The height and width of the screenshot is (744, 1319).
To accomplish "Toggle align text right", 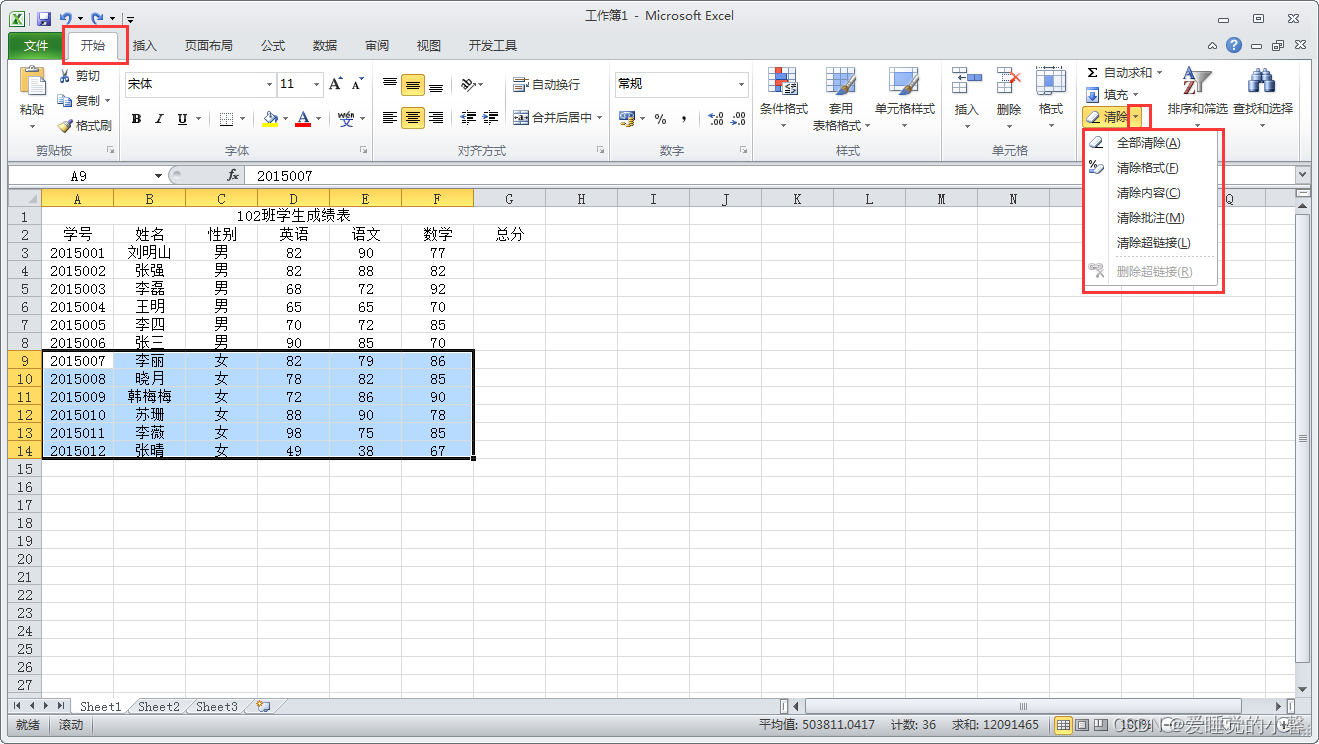I will pos(436,118).
